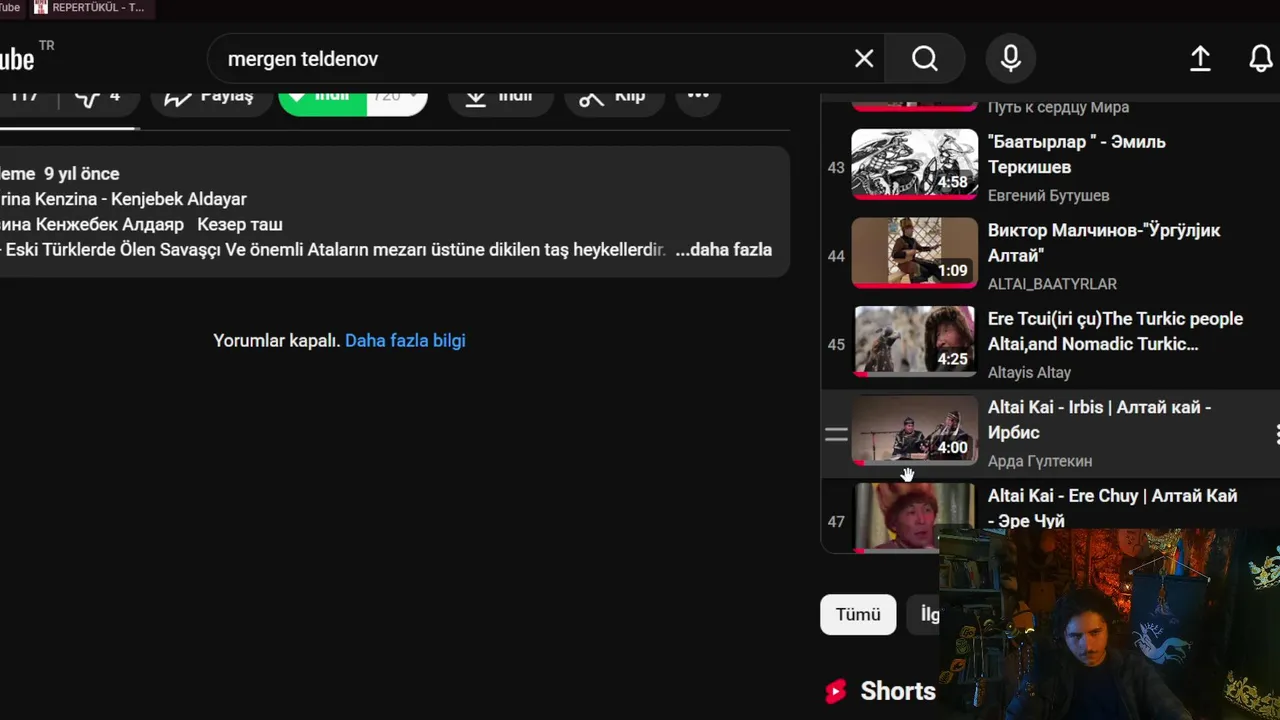The height and width of the screenshot is (720, 1280).
Task: Open the Баатырлар playlist video thumbnail
Action: [x=914, y=165]
